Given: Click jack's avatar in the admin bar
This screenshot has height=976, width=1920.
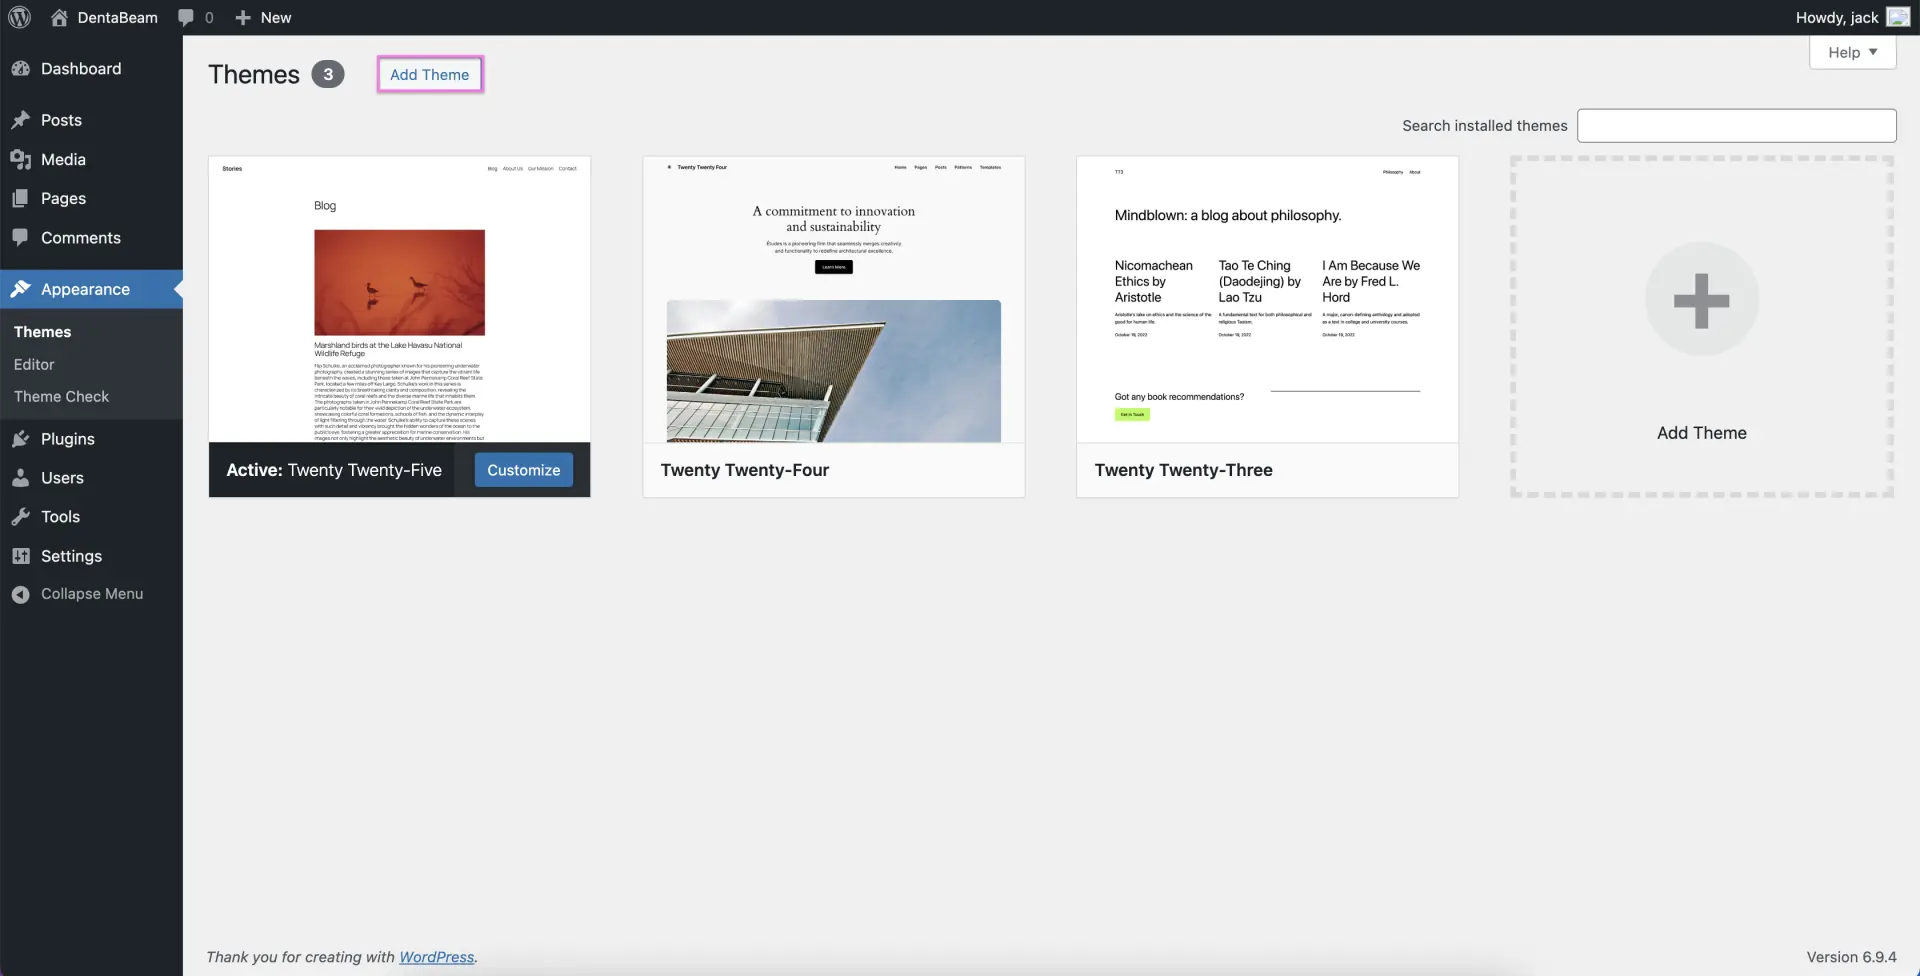Looking at the screenshot, I should pos(1898,17).
